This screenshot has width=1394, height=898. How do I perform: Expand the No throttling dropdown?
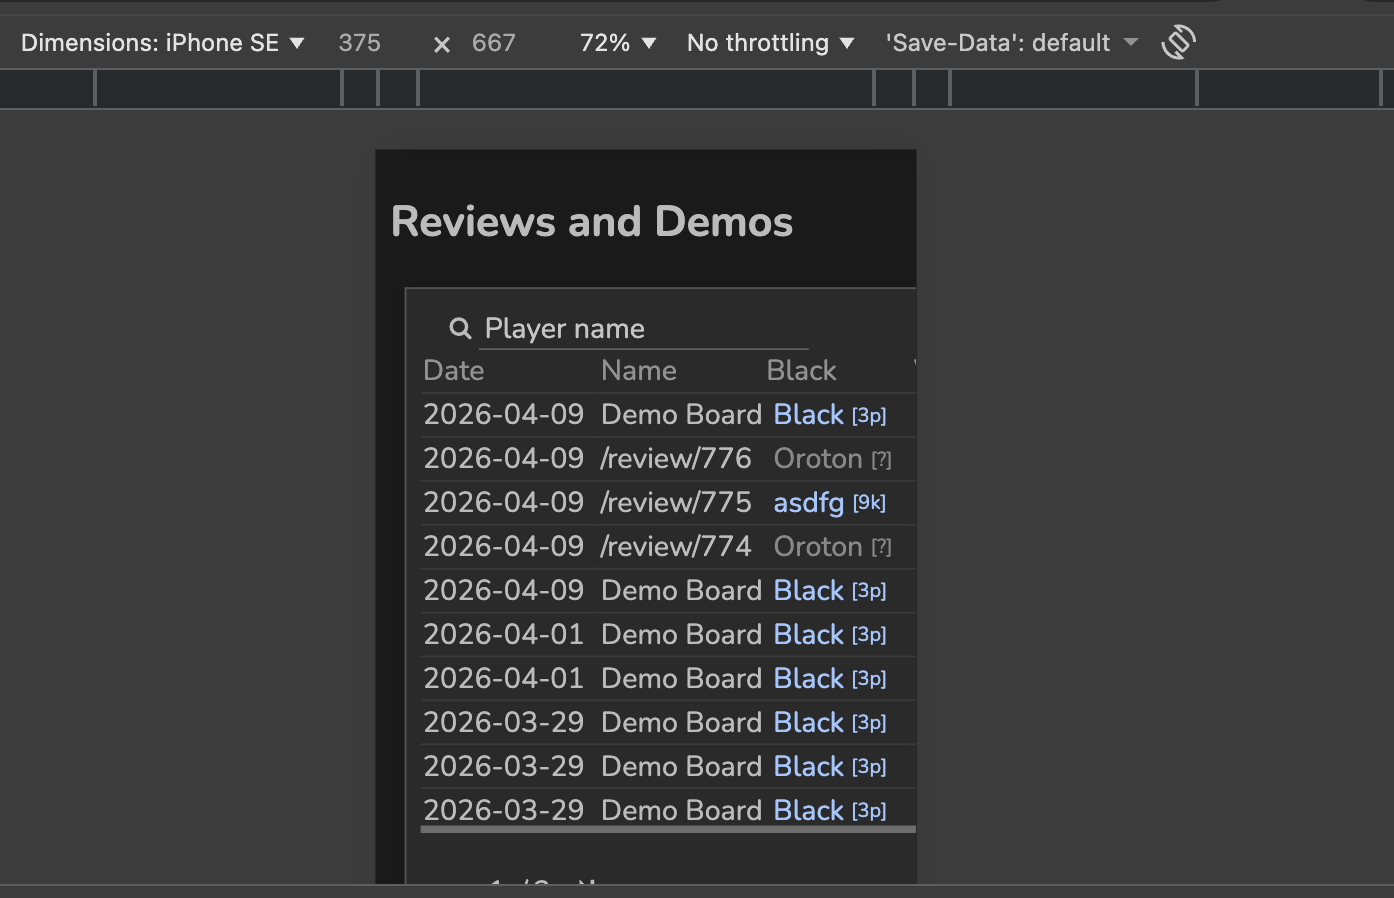pos(770,43)
